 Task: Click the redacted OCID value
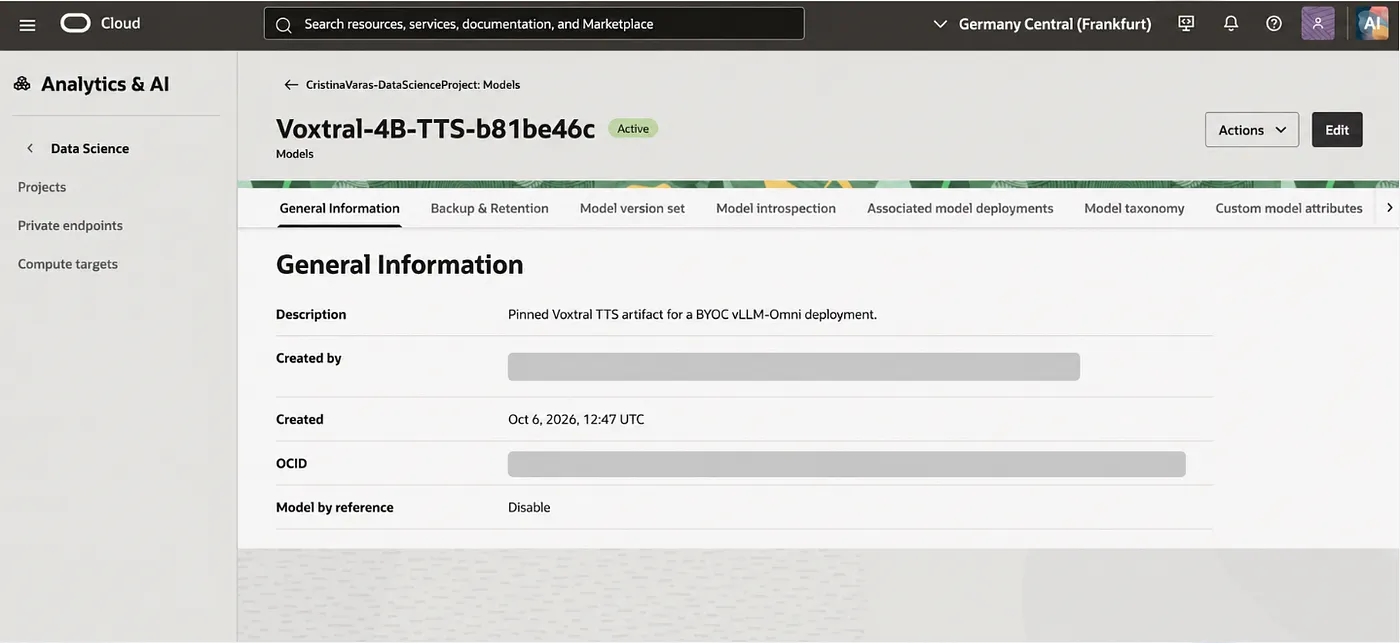847,464
